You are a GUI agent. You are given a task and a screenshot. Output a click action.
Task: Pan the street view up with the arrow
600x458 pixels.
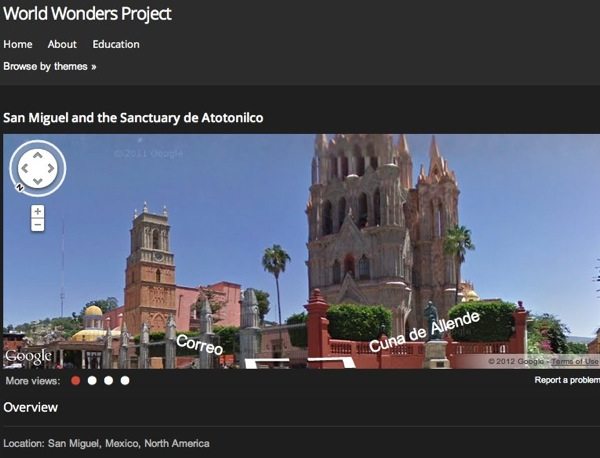(38, 156)
